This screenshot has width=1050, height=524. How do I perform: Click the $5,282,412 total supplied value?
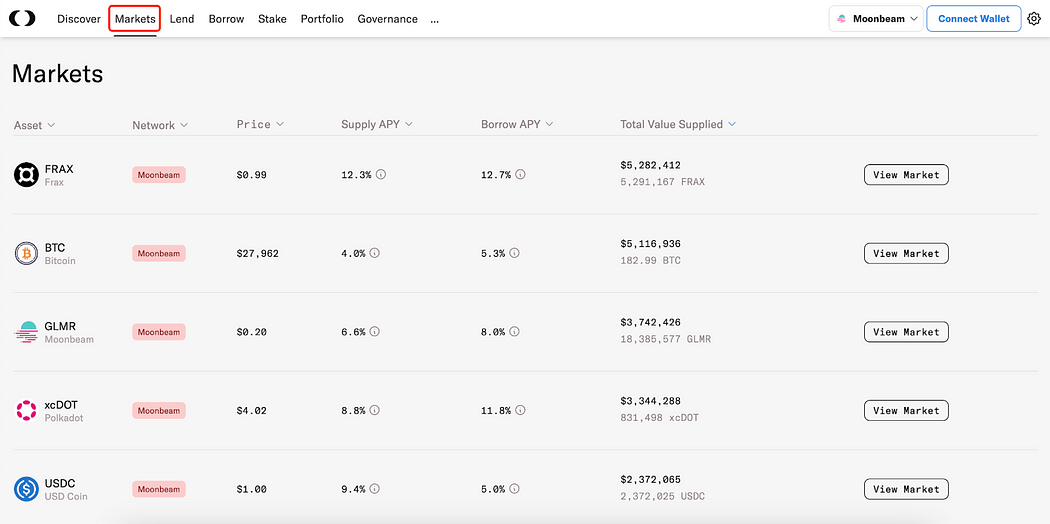pos(650,165)
